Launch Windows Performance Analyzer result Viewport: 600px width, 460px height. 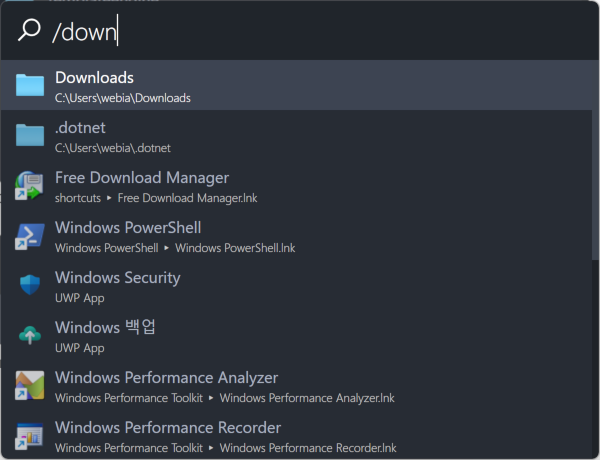click(x=297, y=385)
